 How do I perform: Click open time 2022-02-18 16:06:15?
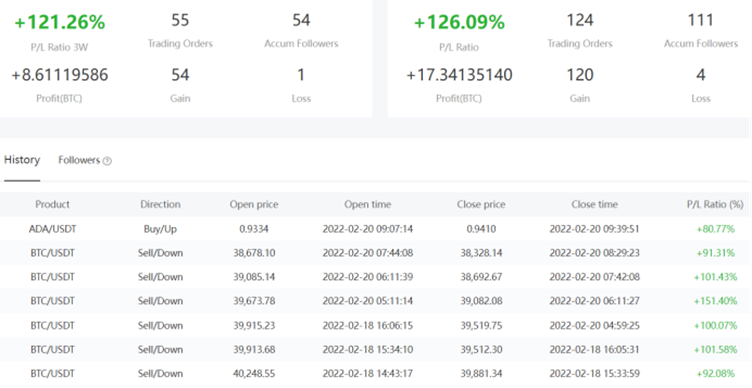point(367,325)
